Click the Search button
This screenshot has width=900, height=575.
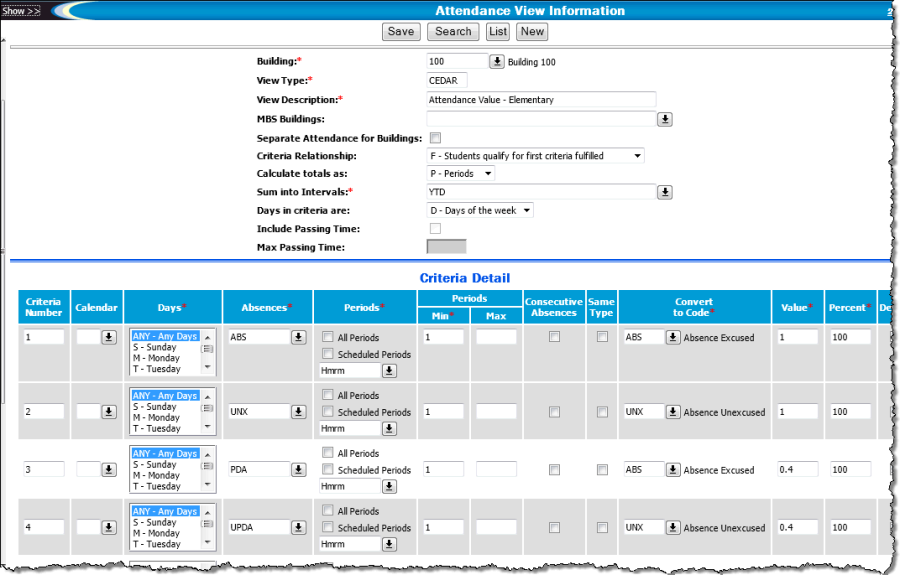[x=453, y=32]
